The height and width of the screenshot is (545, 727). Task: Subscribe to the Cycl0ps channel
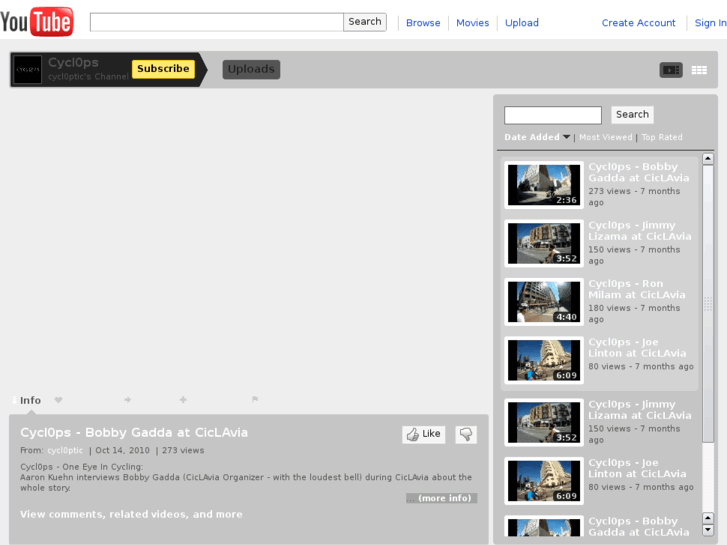pos(163,69)
